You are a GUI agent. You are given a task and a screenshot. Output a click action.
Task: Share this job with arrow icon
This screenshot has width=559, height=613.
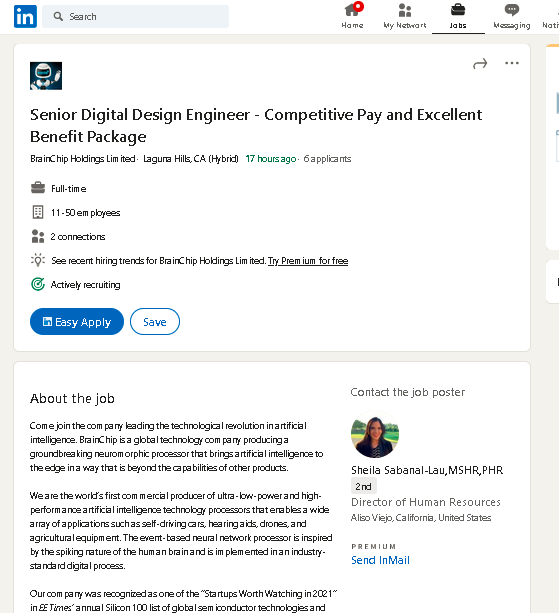click(480, 63)
